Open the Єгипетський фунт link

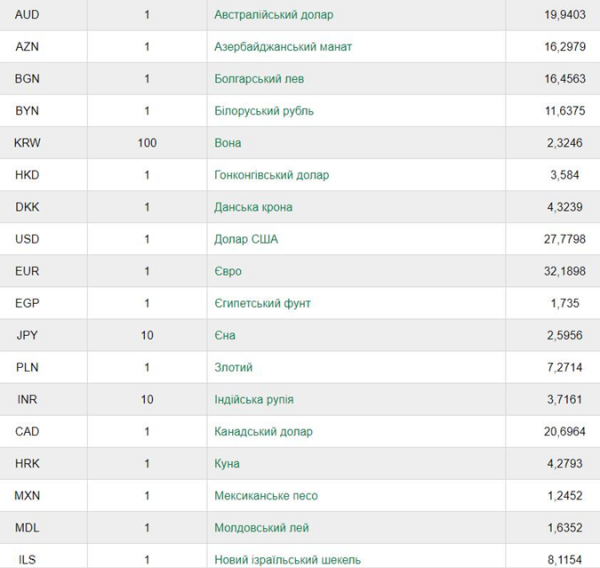[262, 304]
